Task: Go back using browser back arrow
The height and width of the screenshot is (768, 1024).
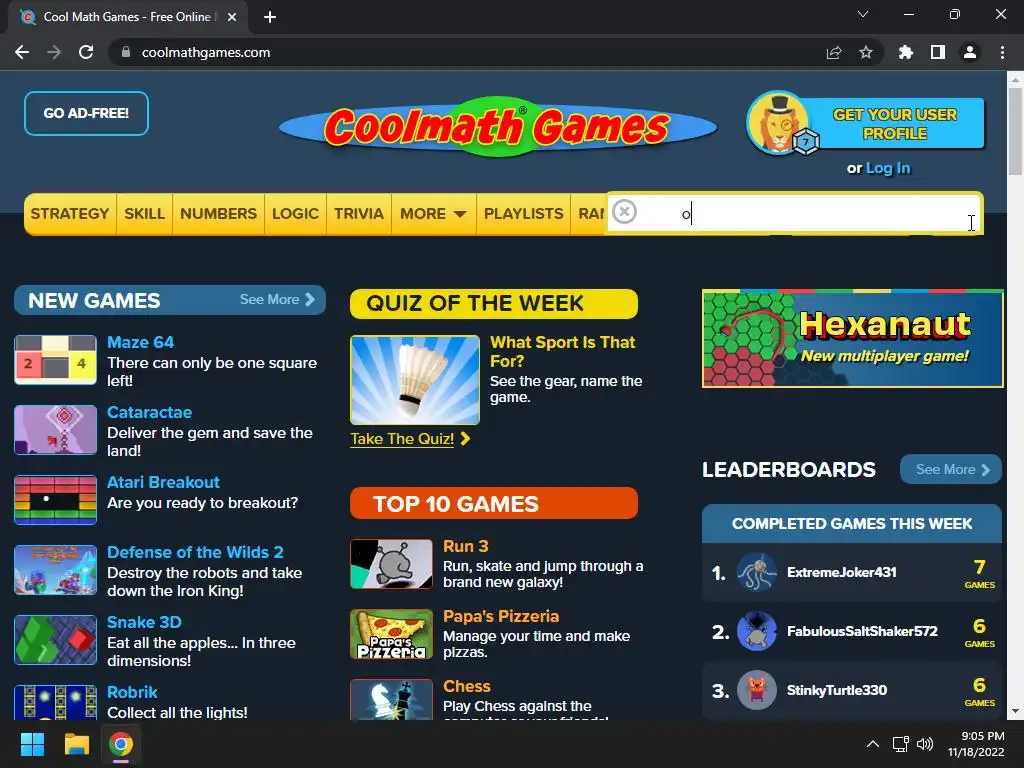Action: coord(22,52)
